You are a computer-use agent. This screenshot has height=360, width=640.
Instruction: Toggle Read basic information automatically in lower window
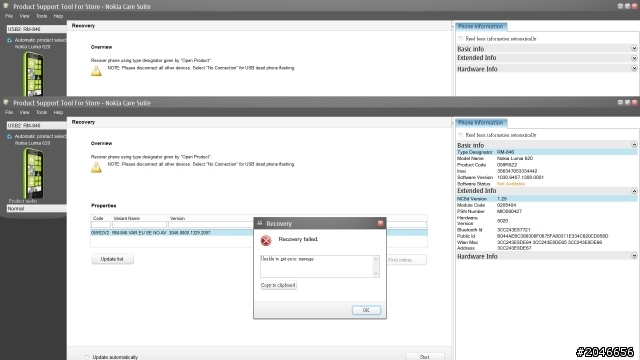460,135
